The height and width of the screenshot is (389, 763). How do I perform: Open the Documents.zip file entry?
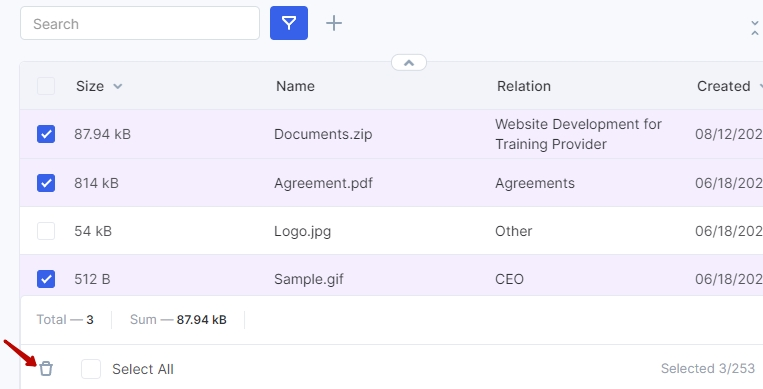pos(323,134)
